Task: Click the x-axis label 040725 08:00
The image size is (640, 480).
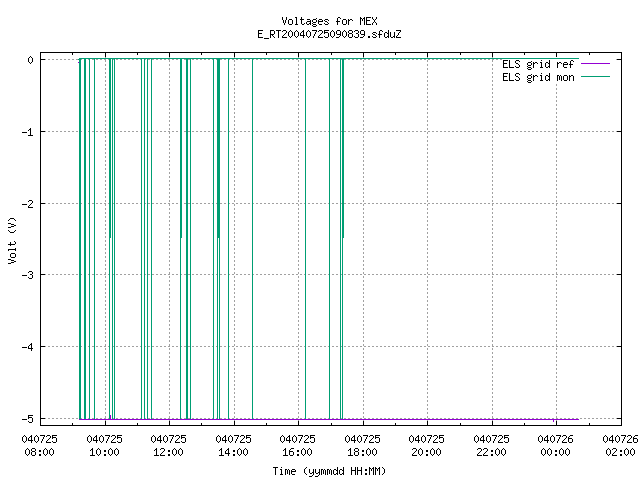Action: pyautogui.click(x=40, y=446)
